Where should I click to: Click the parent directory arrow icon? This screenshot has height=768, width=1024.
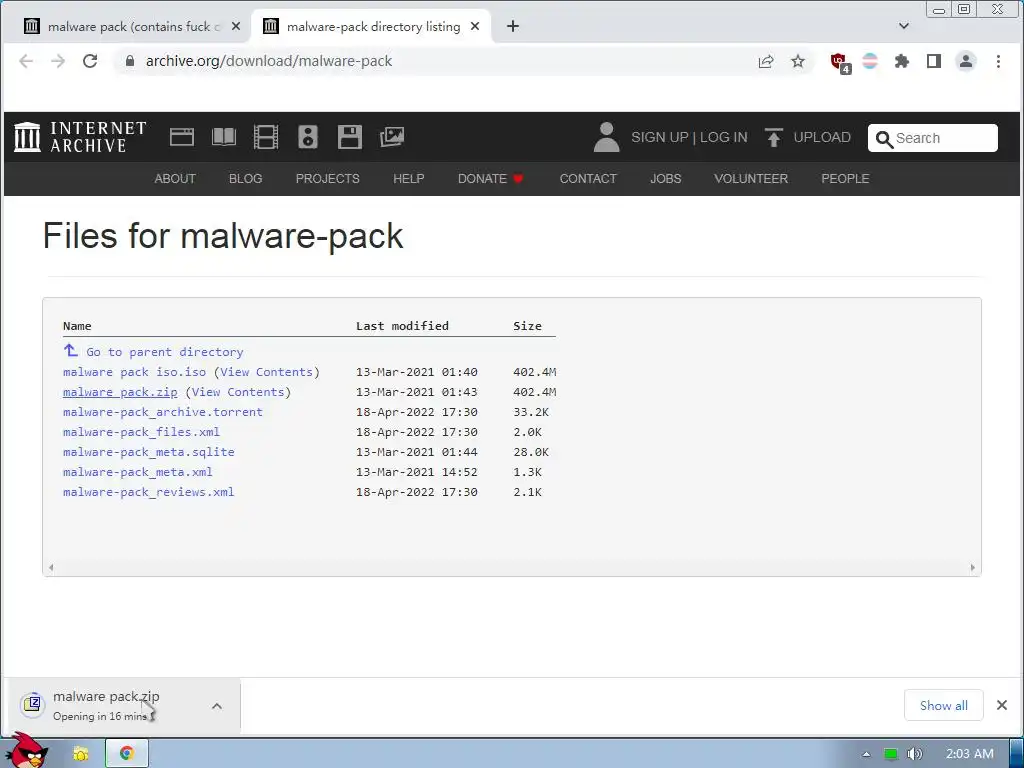(71, 350)
